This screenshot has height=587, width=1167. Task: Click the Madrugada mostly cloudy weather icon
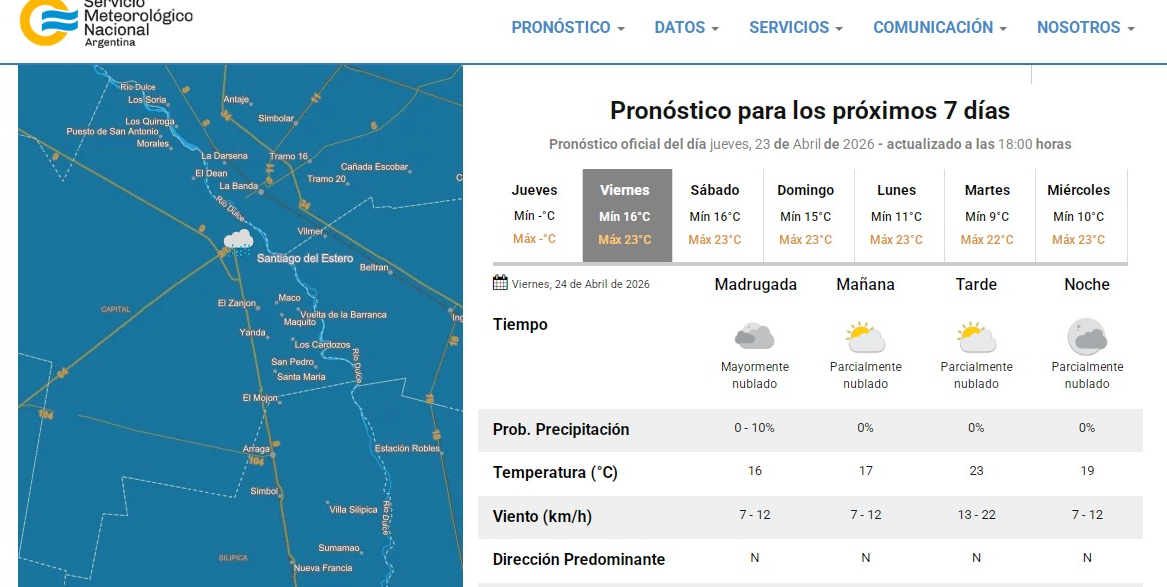click(x=754, y=336)
